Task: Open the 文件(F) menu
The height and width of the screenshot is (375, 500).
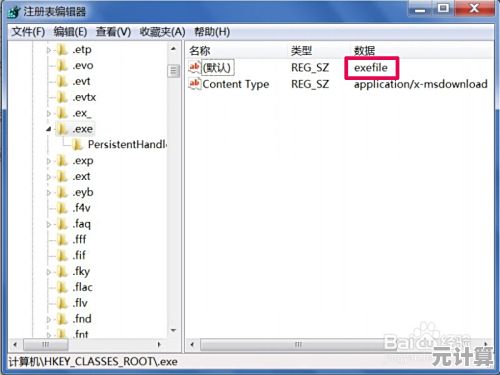Action: (x=28, y=32)
